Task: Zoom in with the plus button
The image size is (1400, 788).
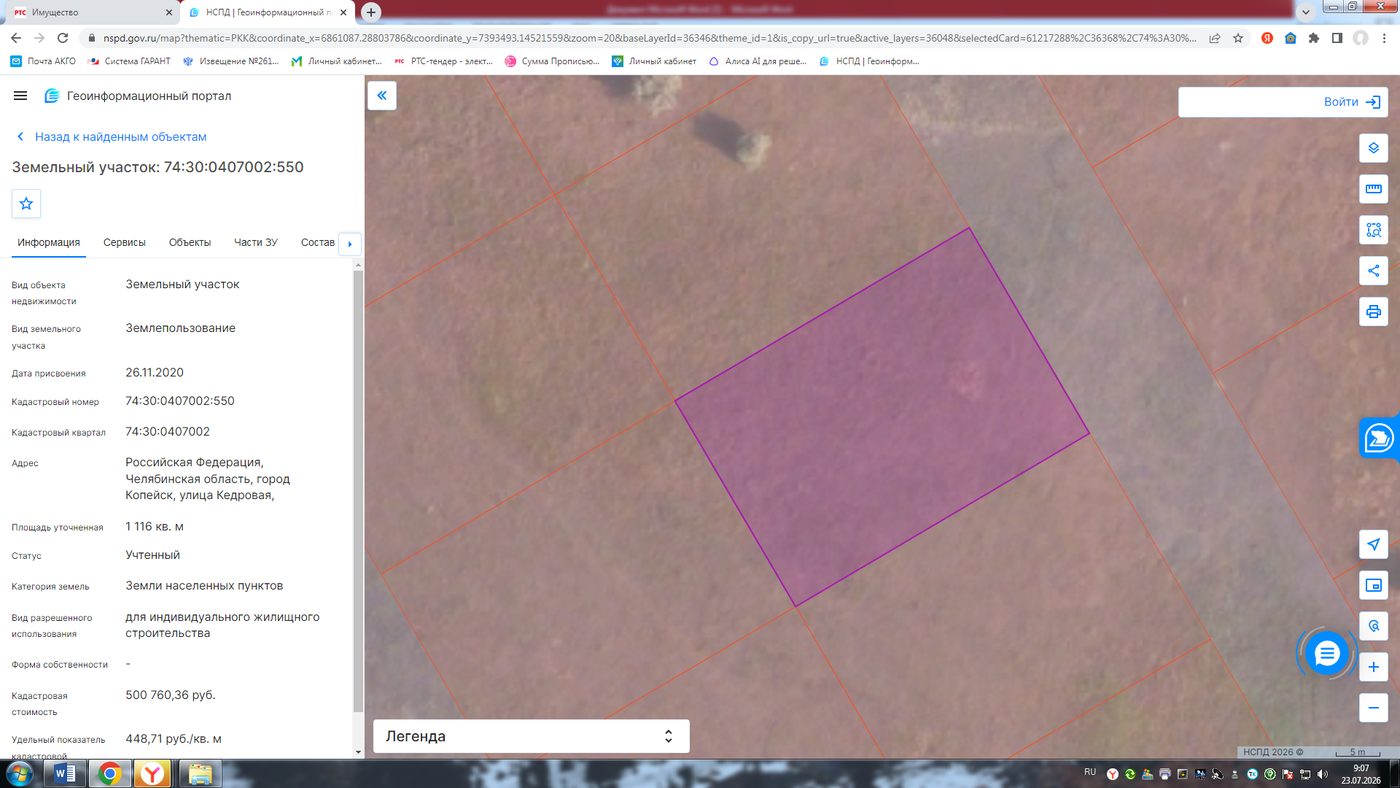Action: pyautogui.click(x=1373, y=667)
